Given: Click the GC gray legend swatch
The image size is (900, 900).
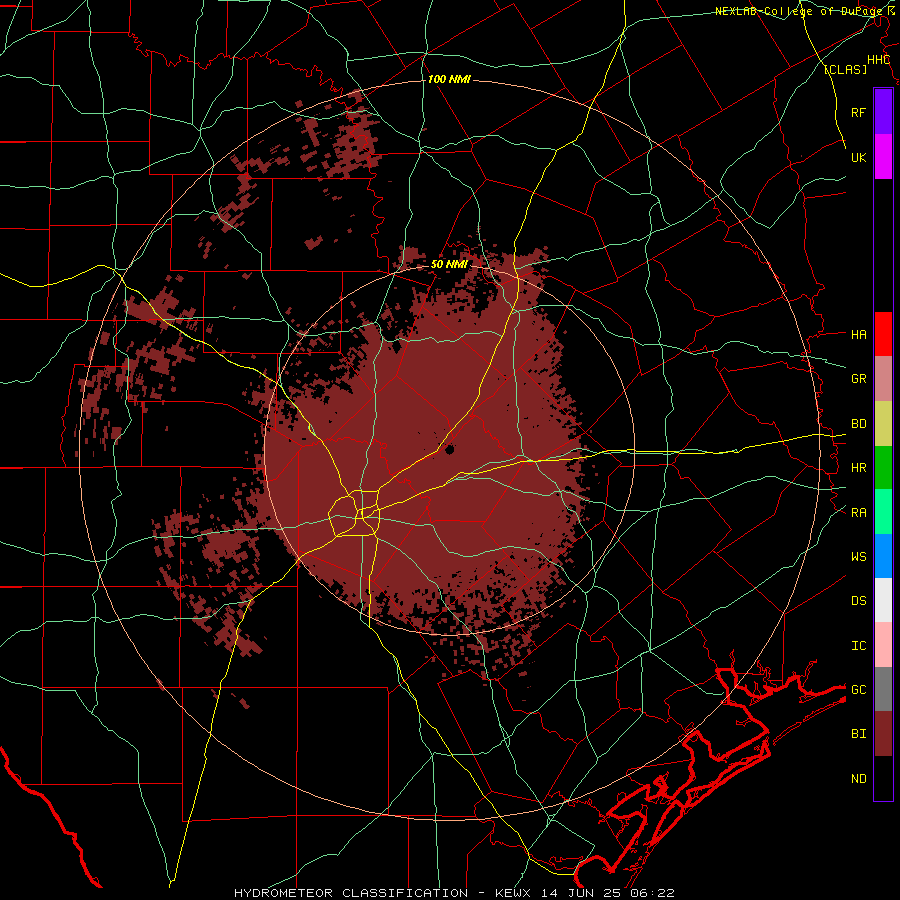Looking at the screenshot, I should (883, 689).
